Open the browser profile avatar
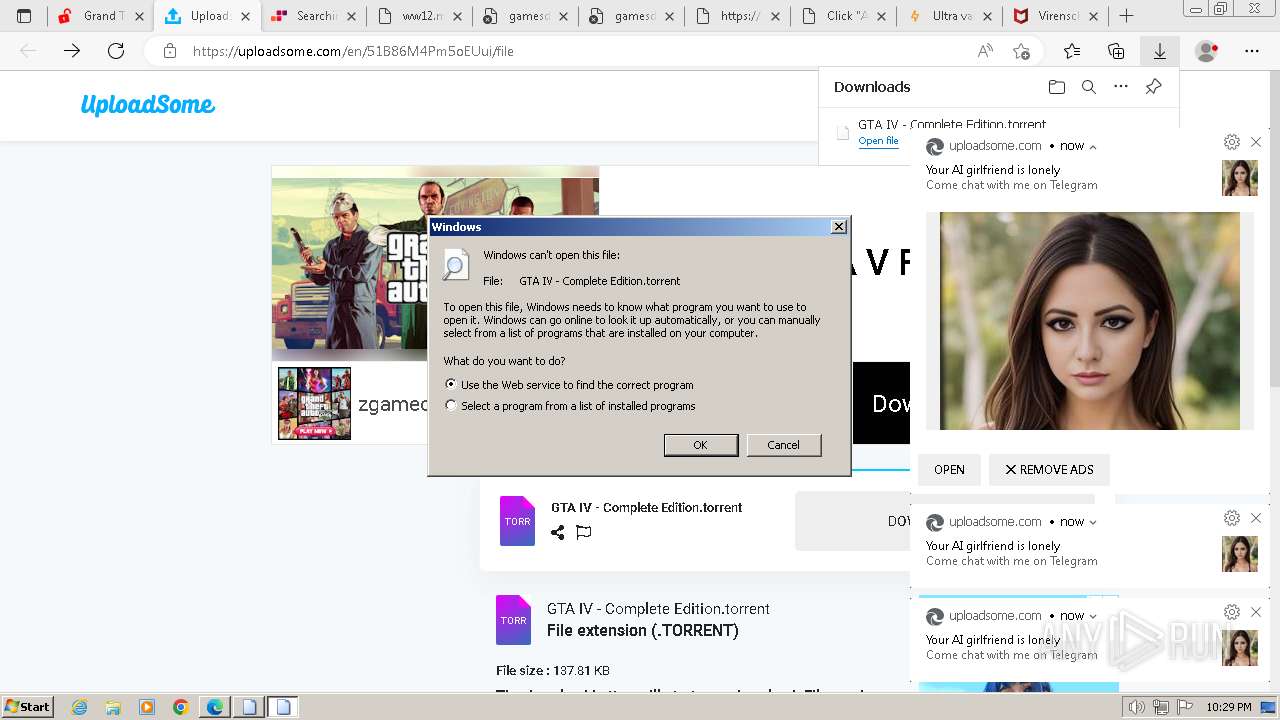 (x=1207, y=51)
